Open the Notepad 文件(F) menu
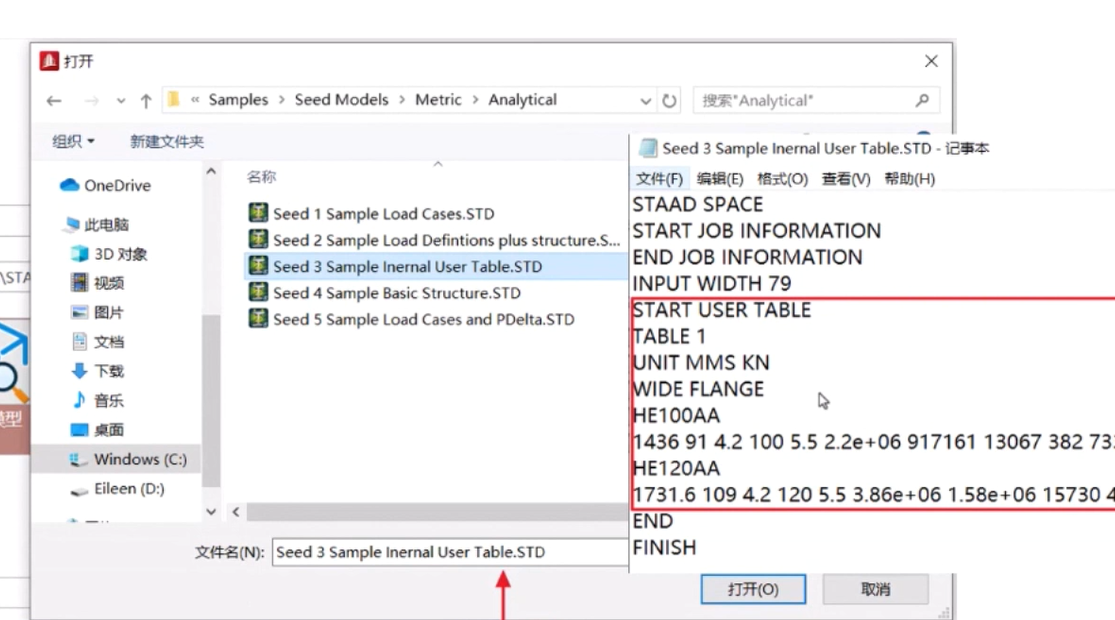 click(x=658, y=178)
